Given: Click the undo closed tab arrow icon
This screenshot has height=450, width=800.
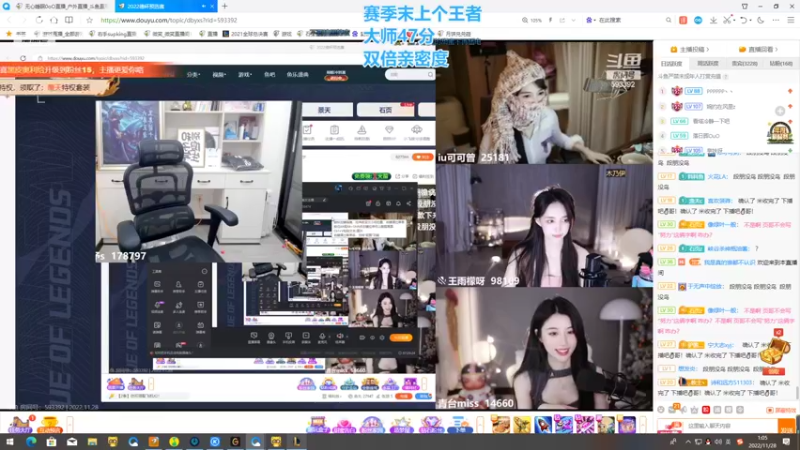Looking at the screenshot, I should (743, 20).
